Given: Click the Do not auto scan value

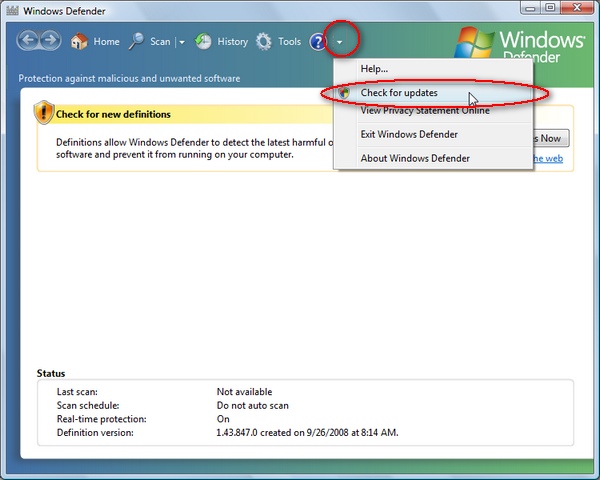Looking at the screenshot, I should (x=253, y=406).
